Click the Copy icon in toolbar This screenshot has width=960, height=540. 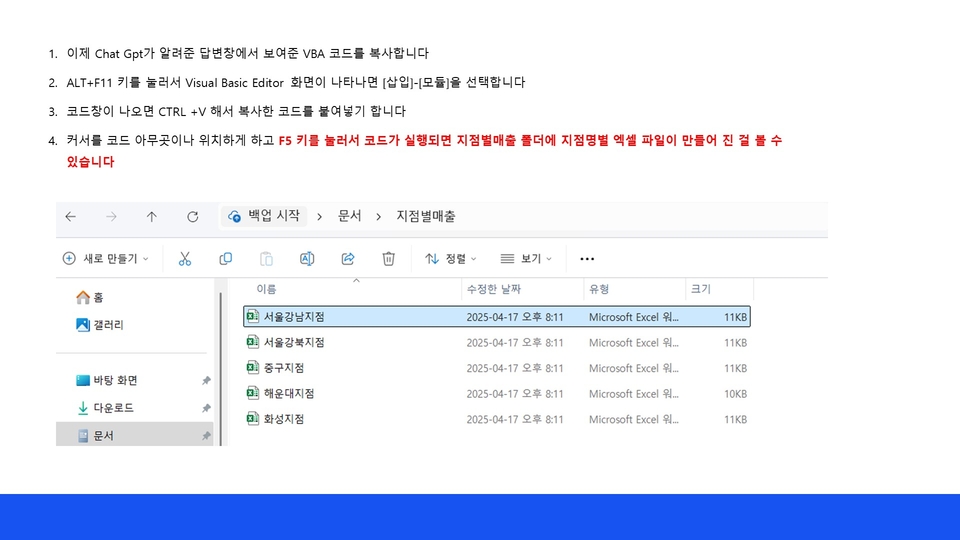tap(225, 259)
